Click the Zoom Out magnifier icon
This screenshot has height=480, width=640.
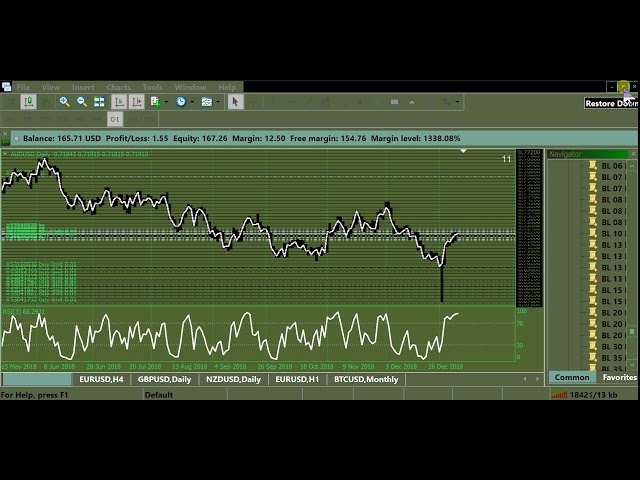point(82,101)
